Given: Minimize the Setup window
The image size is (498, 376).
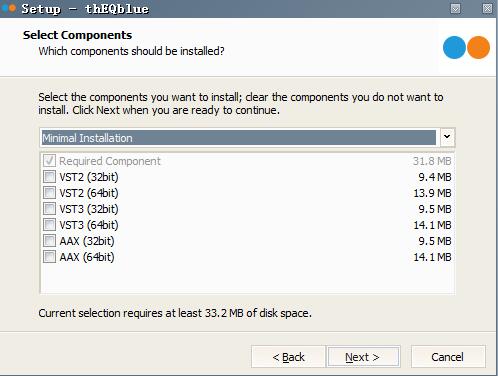Looking at the screenshot, I should (455, 8).
